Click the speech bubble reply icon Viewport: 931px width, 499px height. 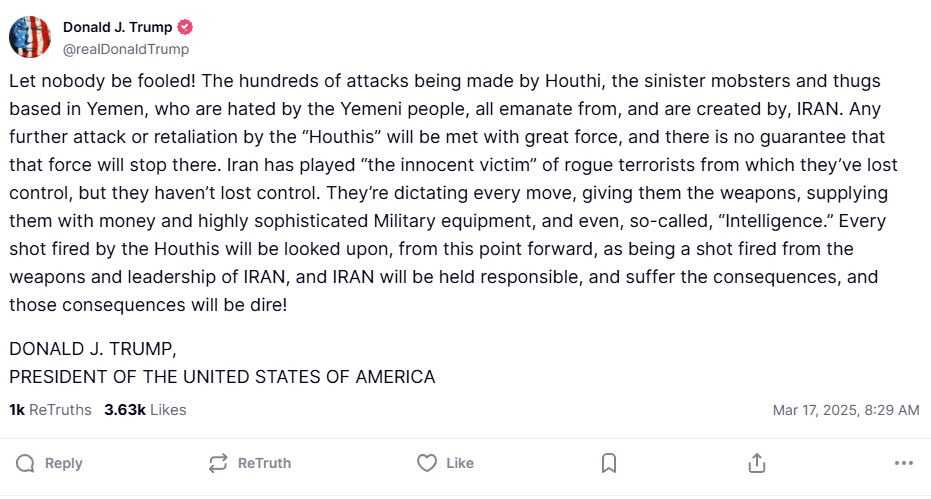[25, 463]
